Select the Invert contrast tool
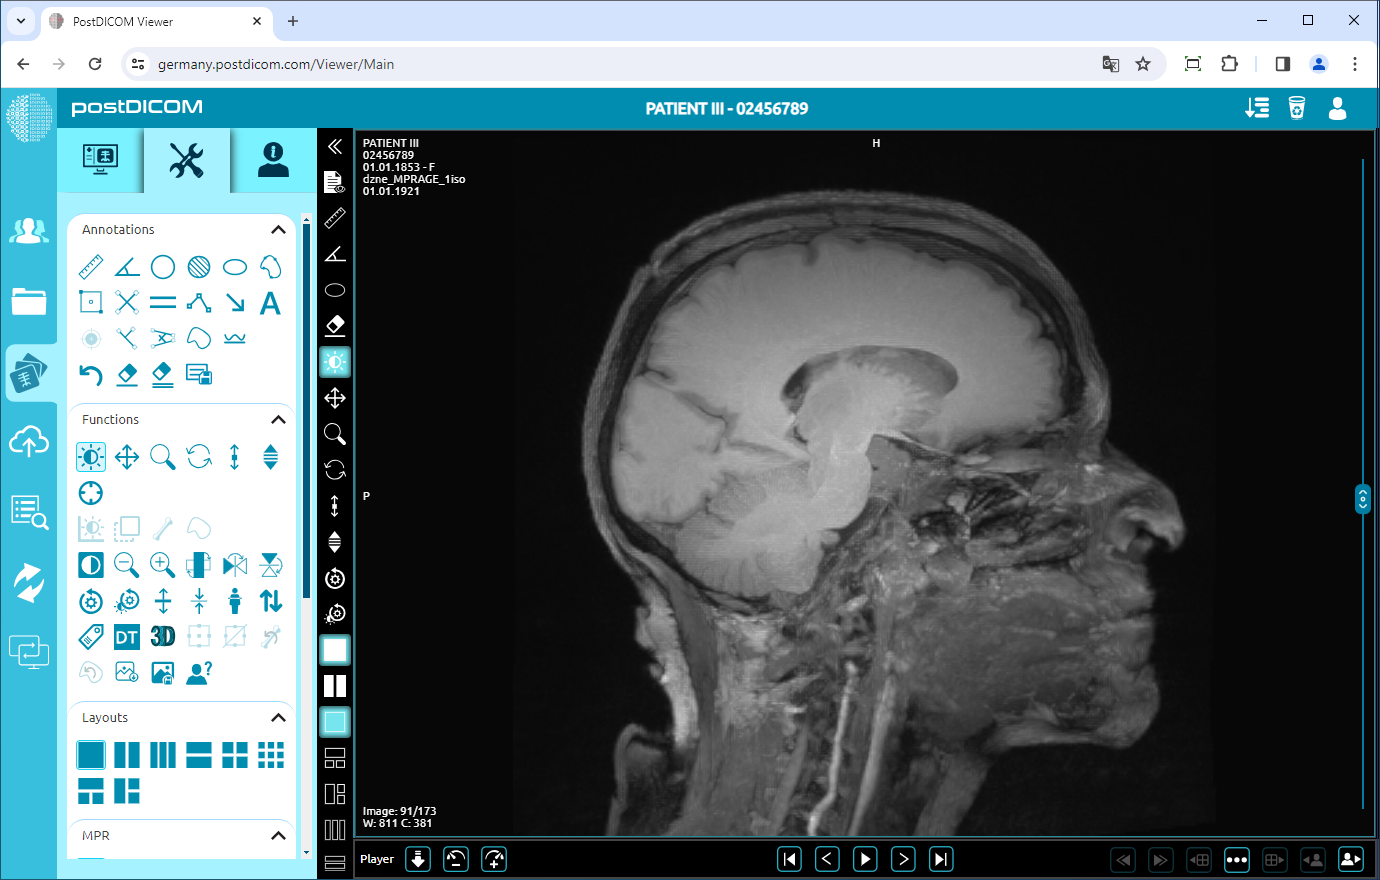 point(90,565)
